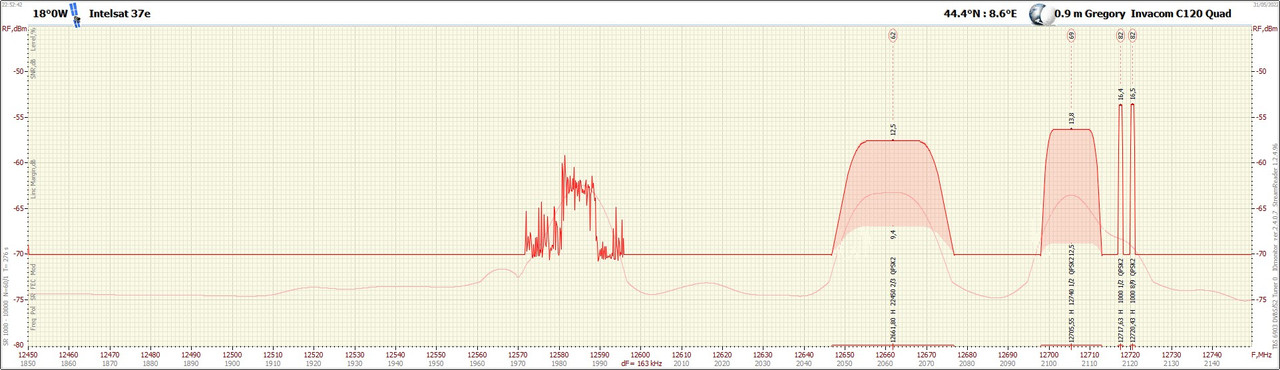This screenshot has height=370, width=1280.
Task: Click the Intelsat 37e satellite name
Action: [x=119, y=14]
